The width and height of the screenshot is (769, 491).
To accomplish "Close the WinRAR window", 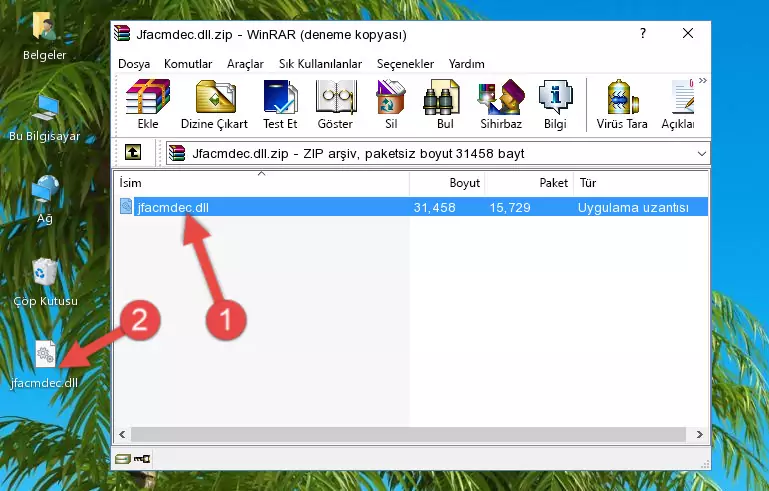I will point(688,33).
